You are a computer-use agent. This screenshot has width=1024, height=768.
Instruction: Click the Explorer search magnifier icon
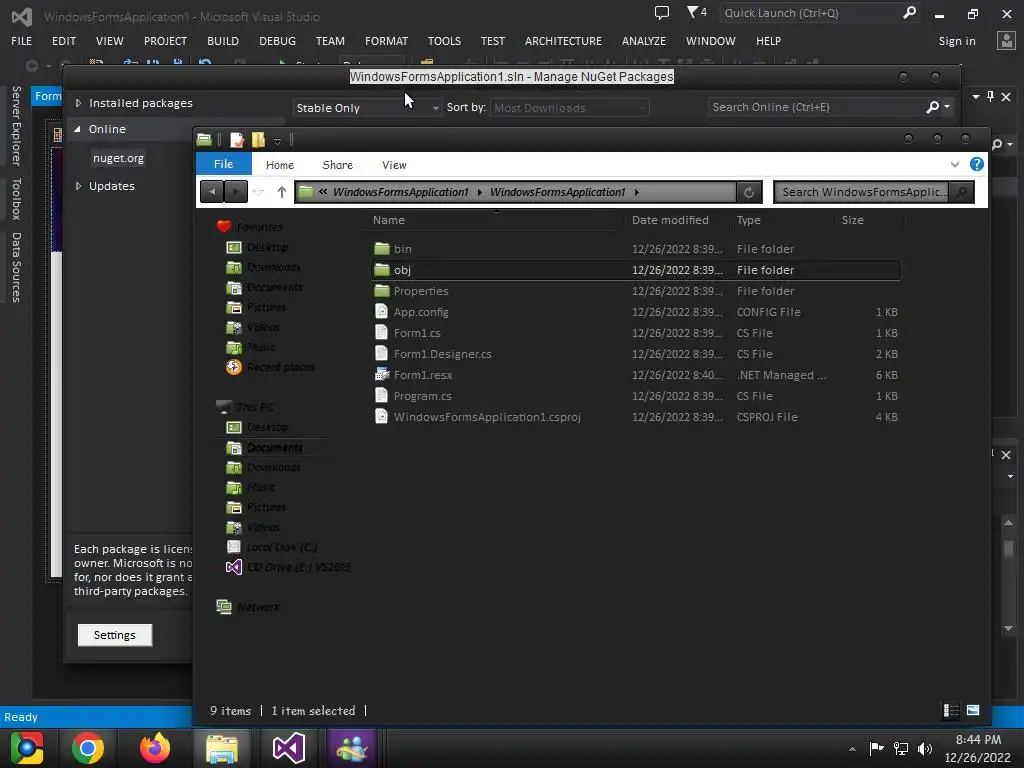point(961,192)
